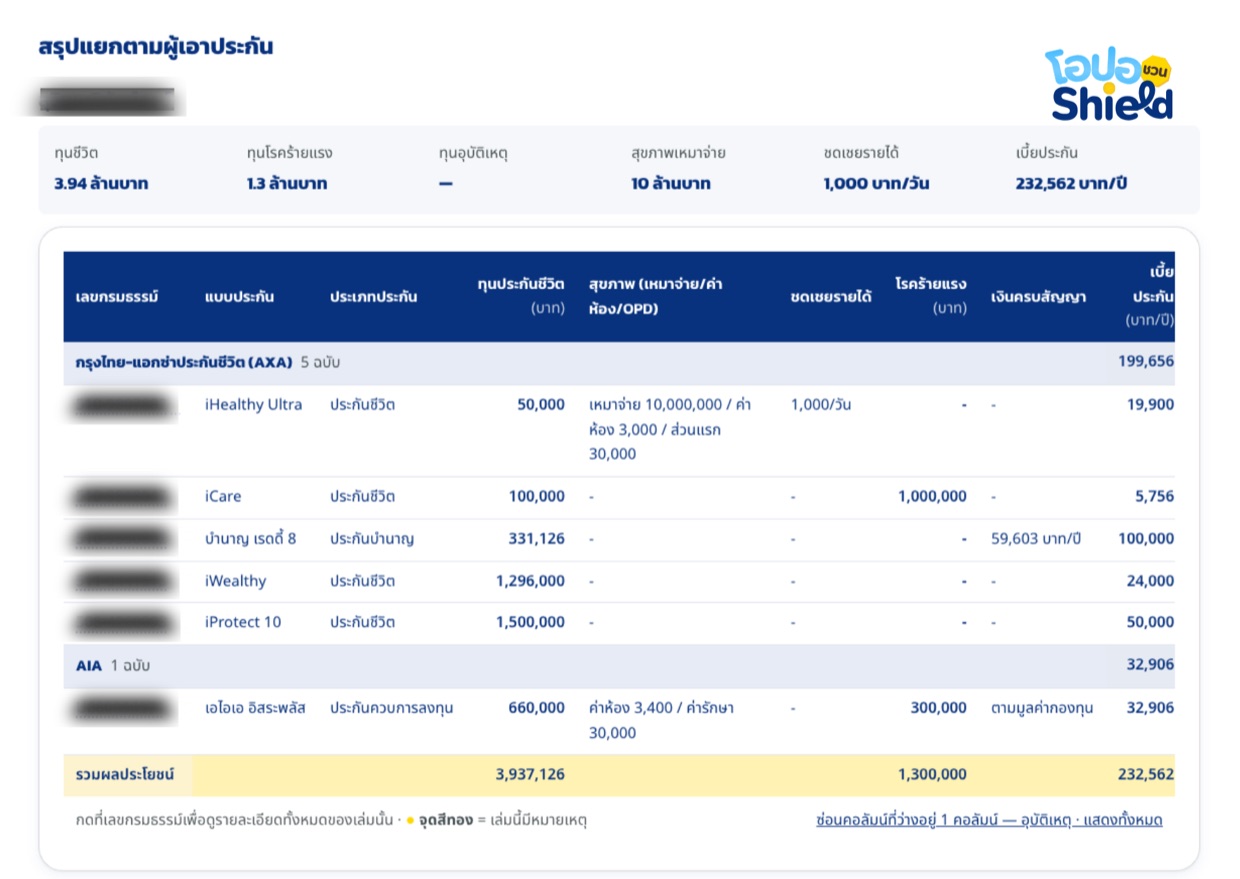
Task: Click the 3,937,126 total sum insured
Action: tap(531, 775)
